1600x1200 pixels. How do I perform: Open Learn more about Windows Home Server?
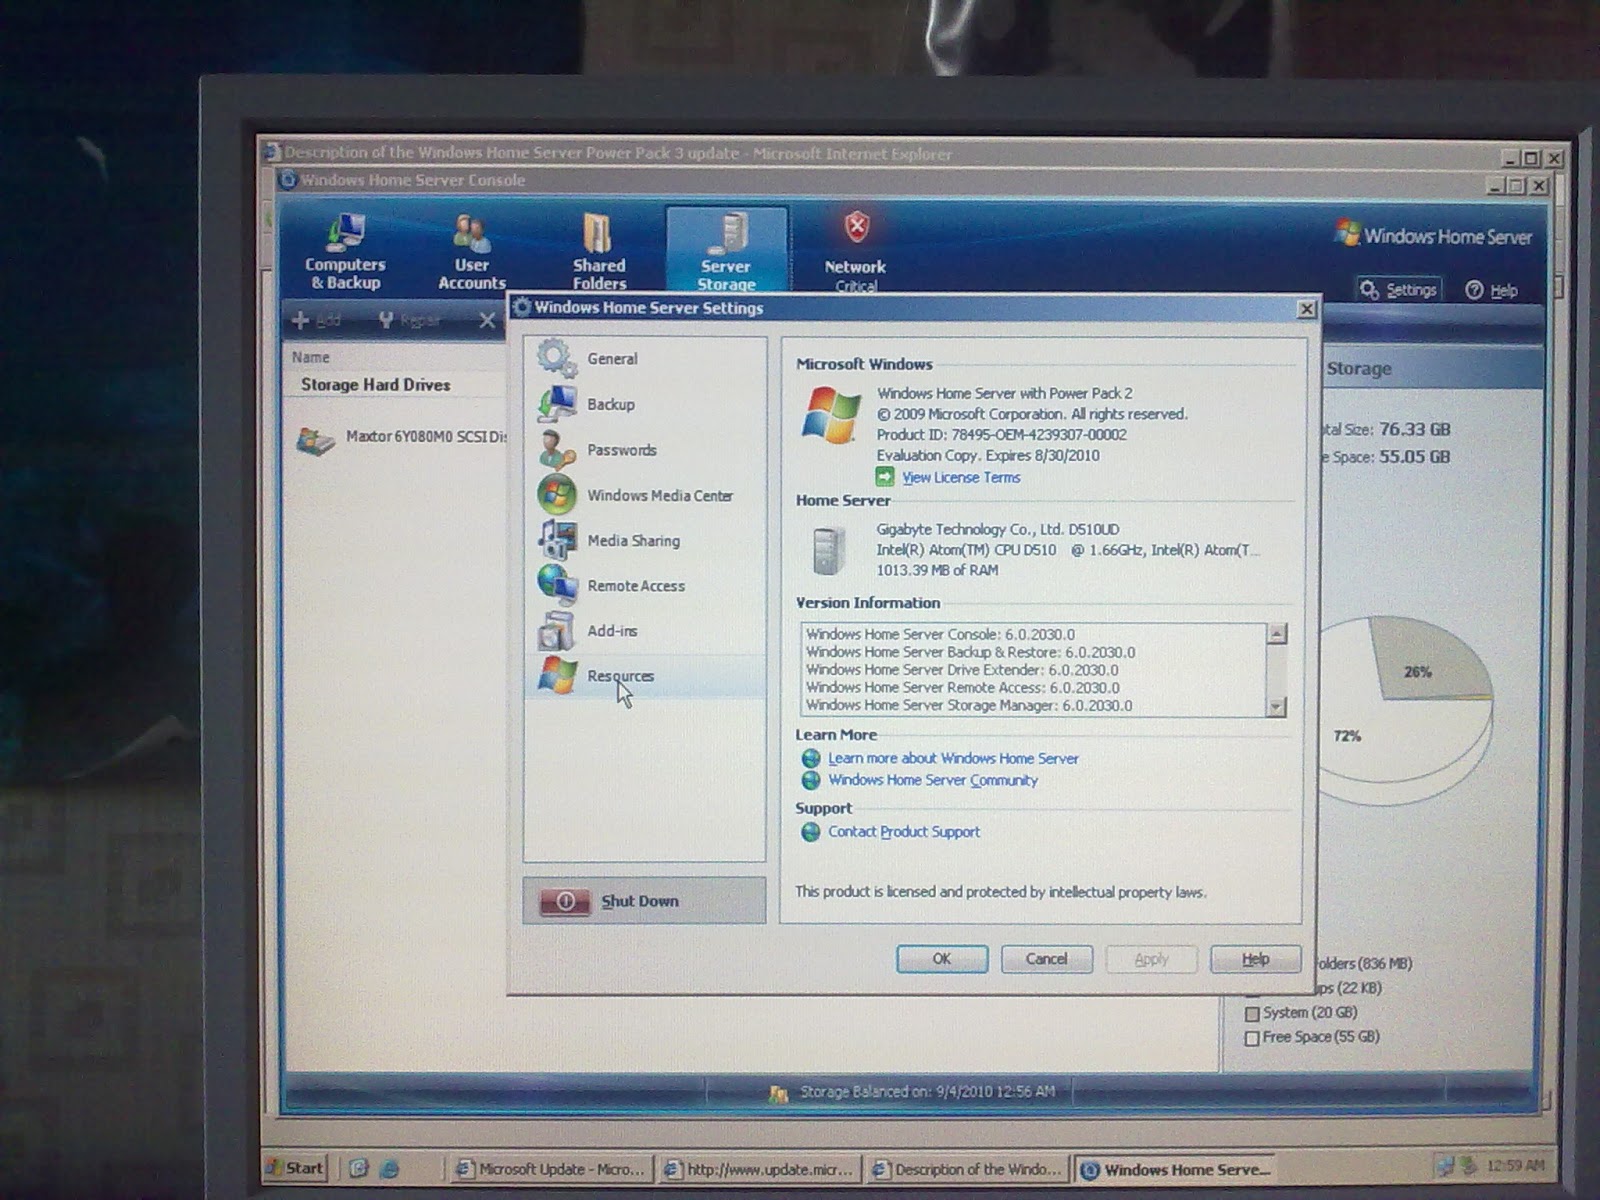click(x=953, y=759)
